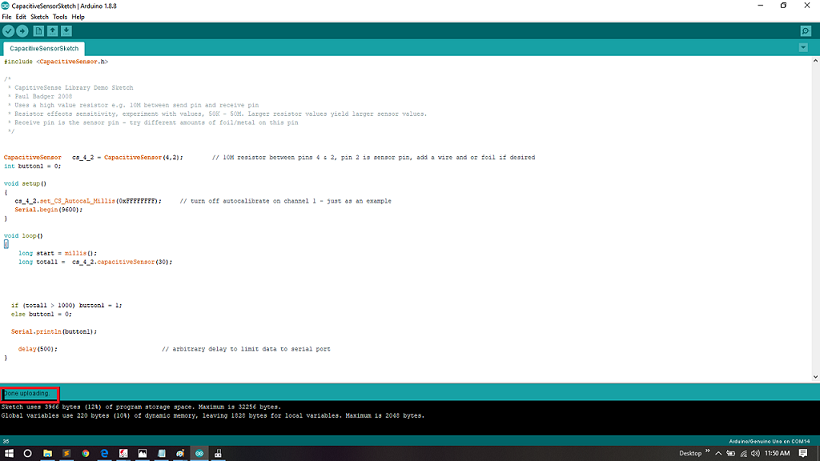820x461 pixels.
Task: Open the Serial Monitor magnifier icon
Action: pos(805,31)
